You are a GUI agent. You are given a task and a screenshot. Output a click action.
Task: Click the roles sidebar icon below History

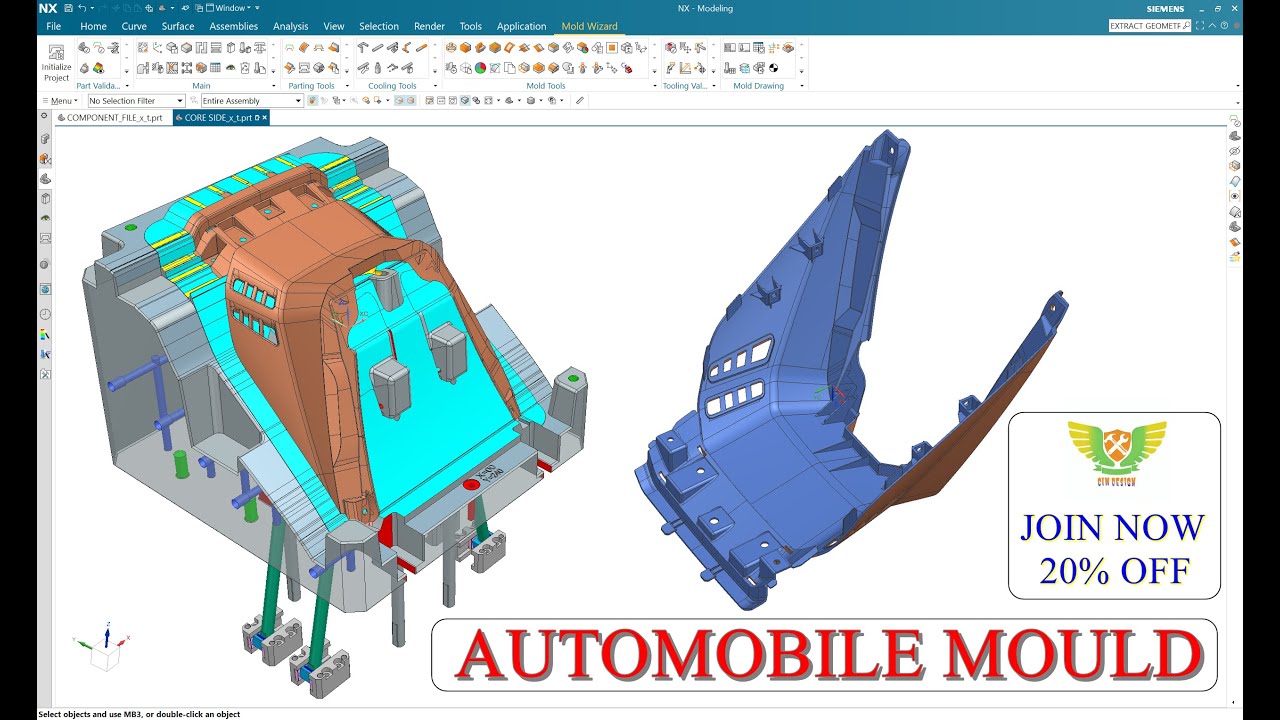45,334
